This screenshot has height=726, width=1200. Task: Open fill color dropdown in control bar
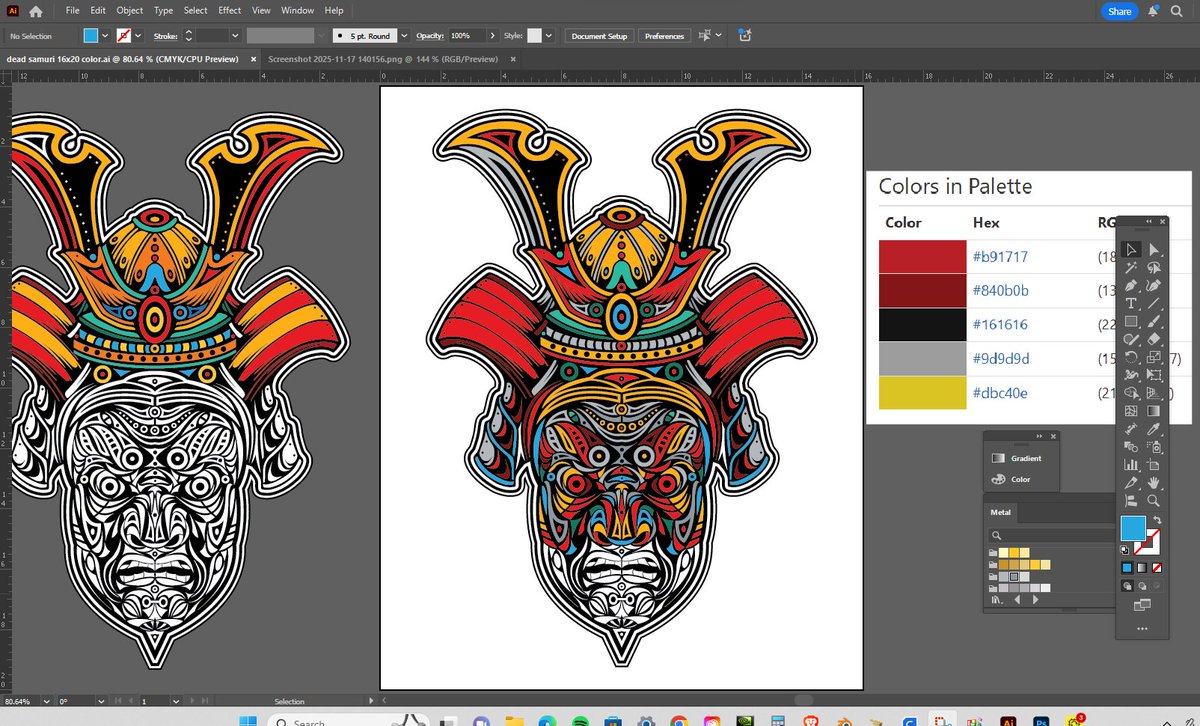click(x=106, y=35)
